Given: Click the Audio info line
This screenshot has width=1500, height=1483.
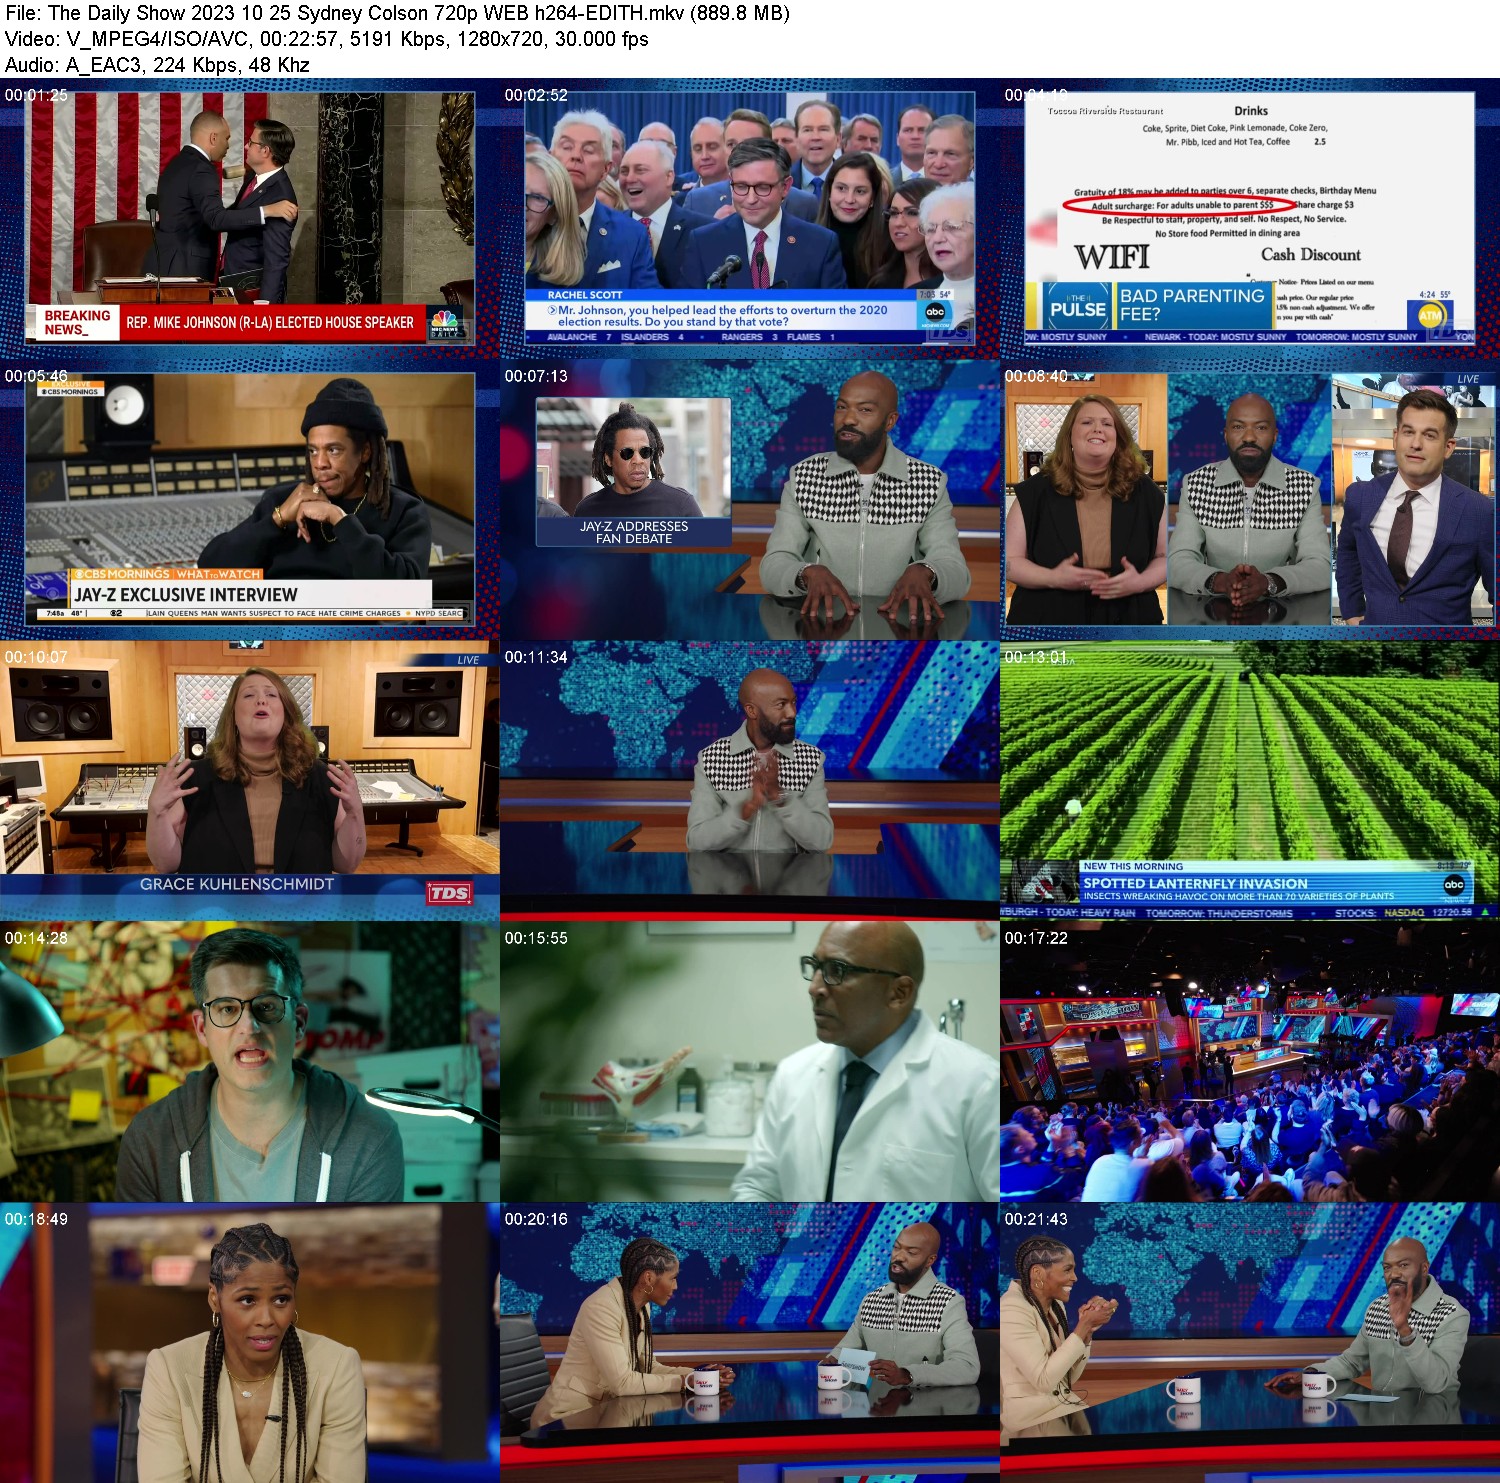Looking at the screenshot, I should click(157, 65).
